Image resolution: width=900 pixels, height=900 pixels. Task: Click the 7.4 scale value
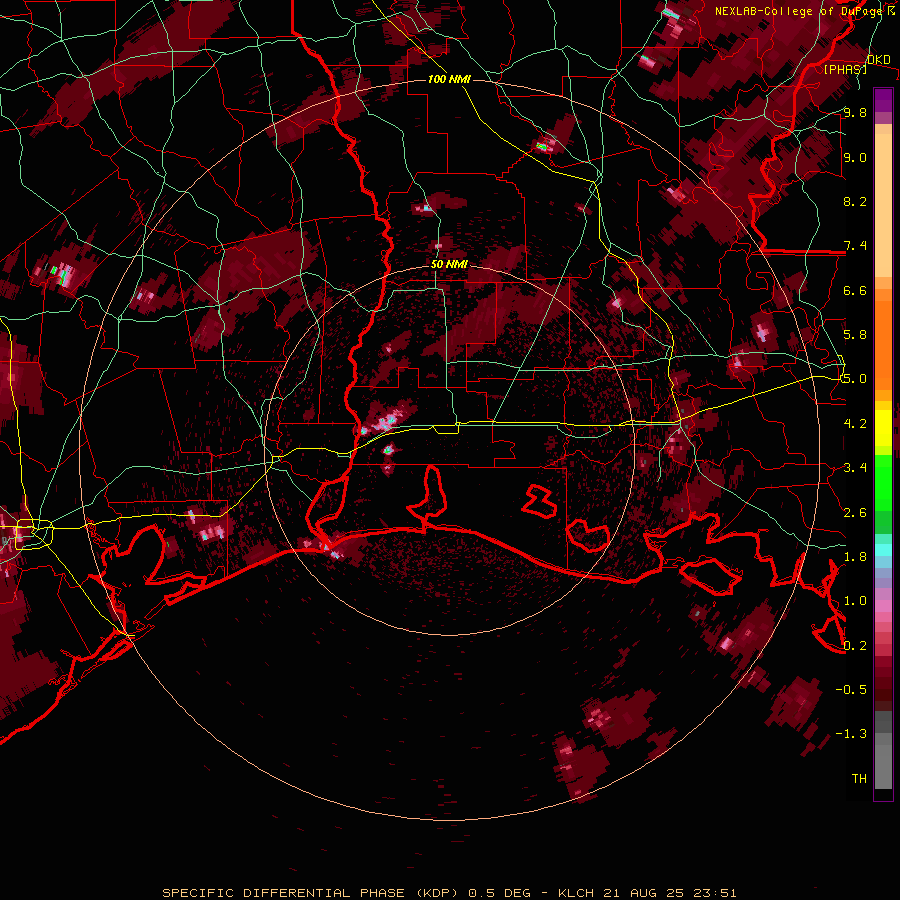click(x=855, y=246)
